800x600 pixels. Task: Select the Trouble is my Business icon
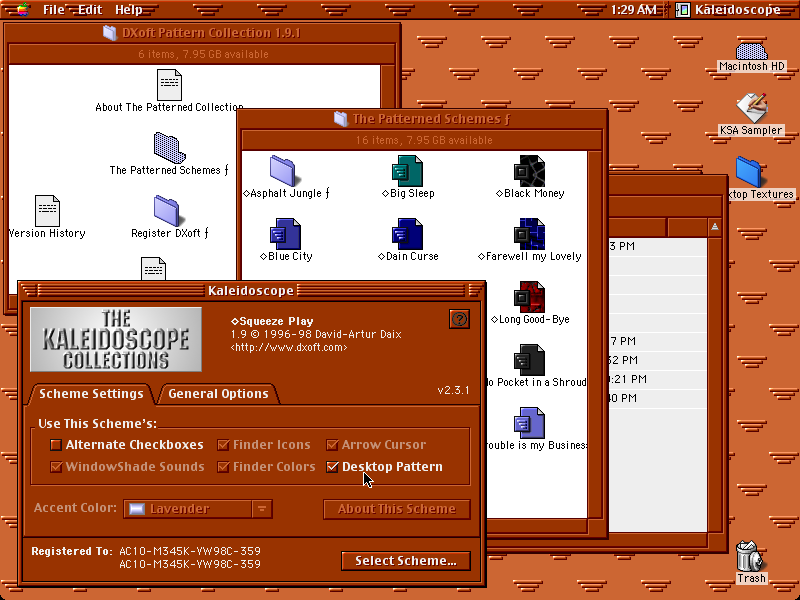pyautogui.click(x=529, y=423)
